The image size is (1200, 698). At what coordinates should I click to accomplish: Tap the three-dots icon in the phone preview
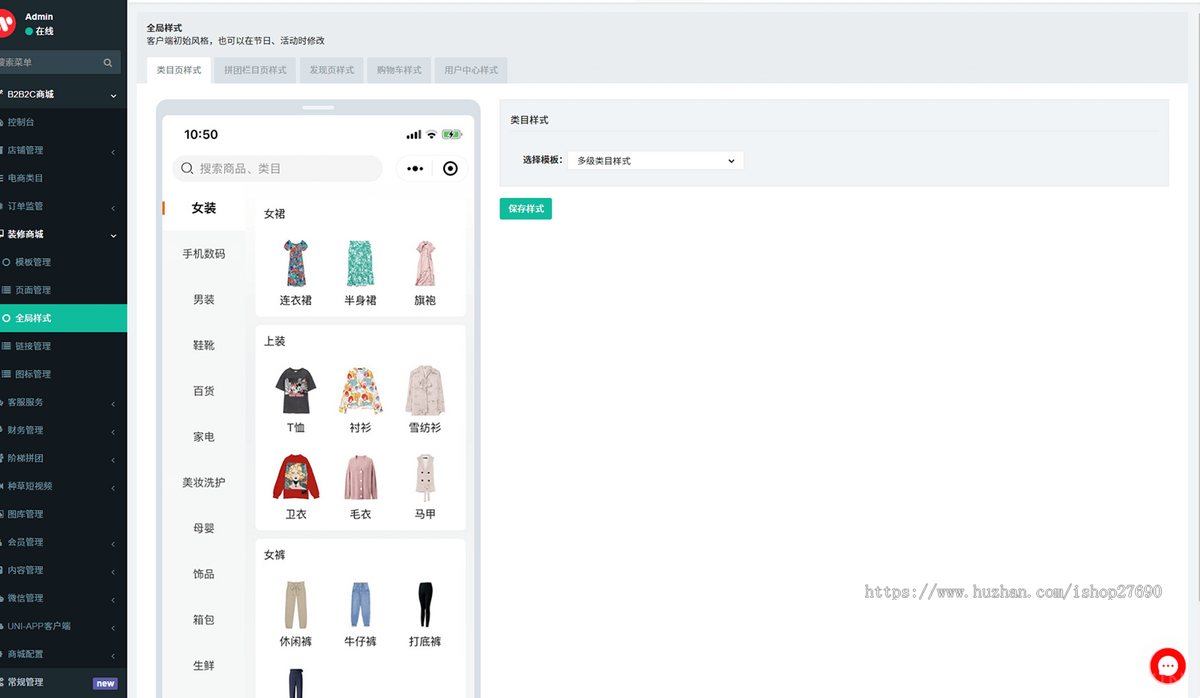click(x=416, y=169)
